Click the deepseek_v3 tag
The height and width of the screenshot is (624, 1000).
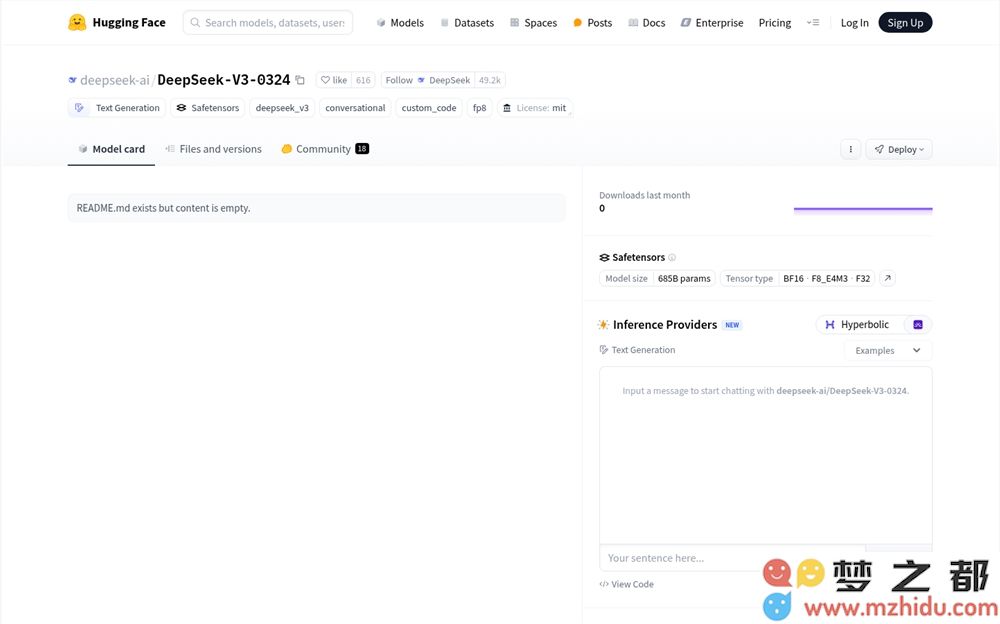point(282,108)
